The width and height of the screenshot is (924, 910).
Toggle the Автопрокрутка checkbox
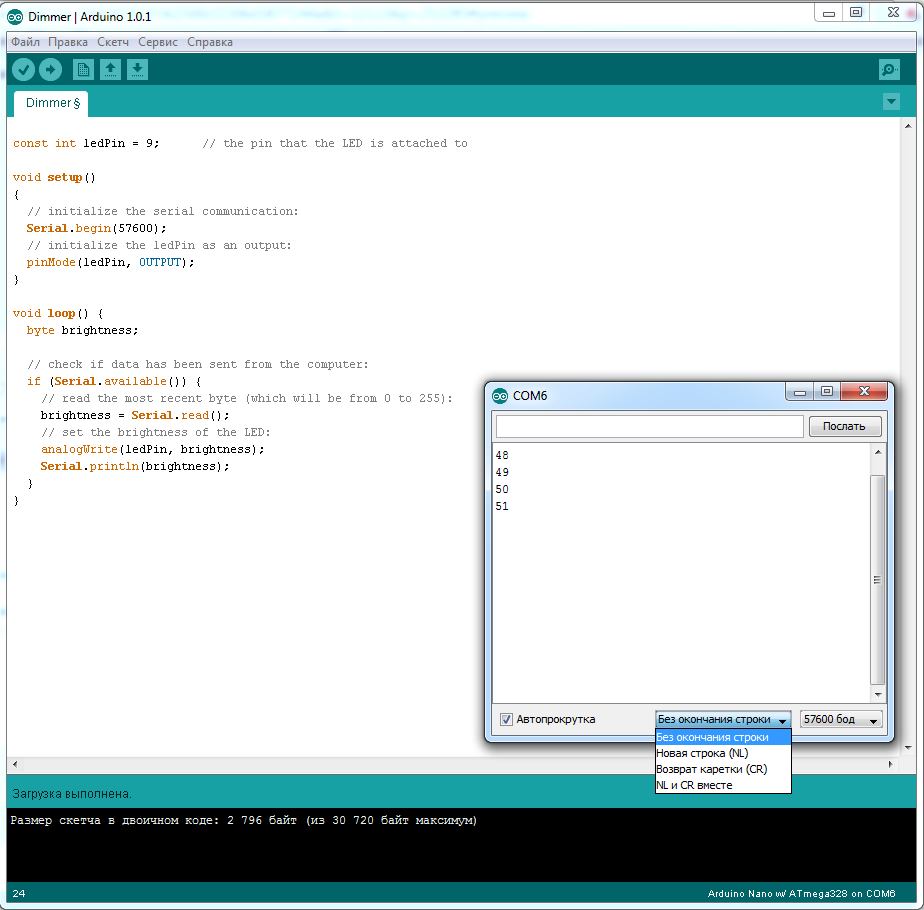[x=507, y=719]
